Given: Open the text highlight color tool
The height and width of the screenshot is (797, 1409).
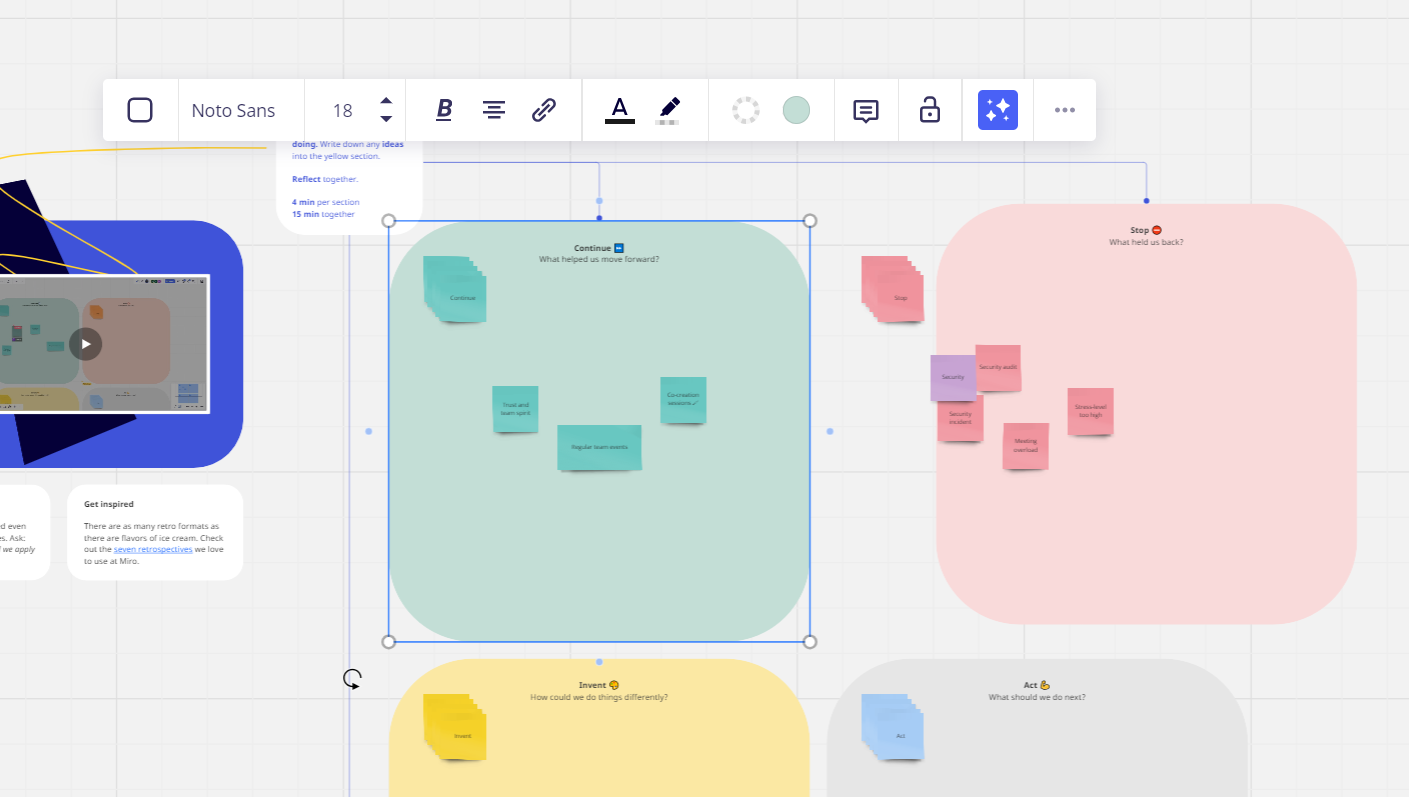Looking at the screenshot, I should [x=668, y=110].
